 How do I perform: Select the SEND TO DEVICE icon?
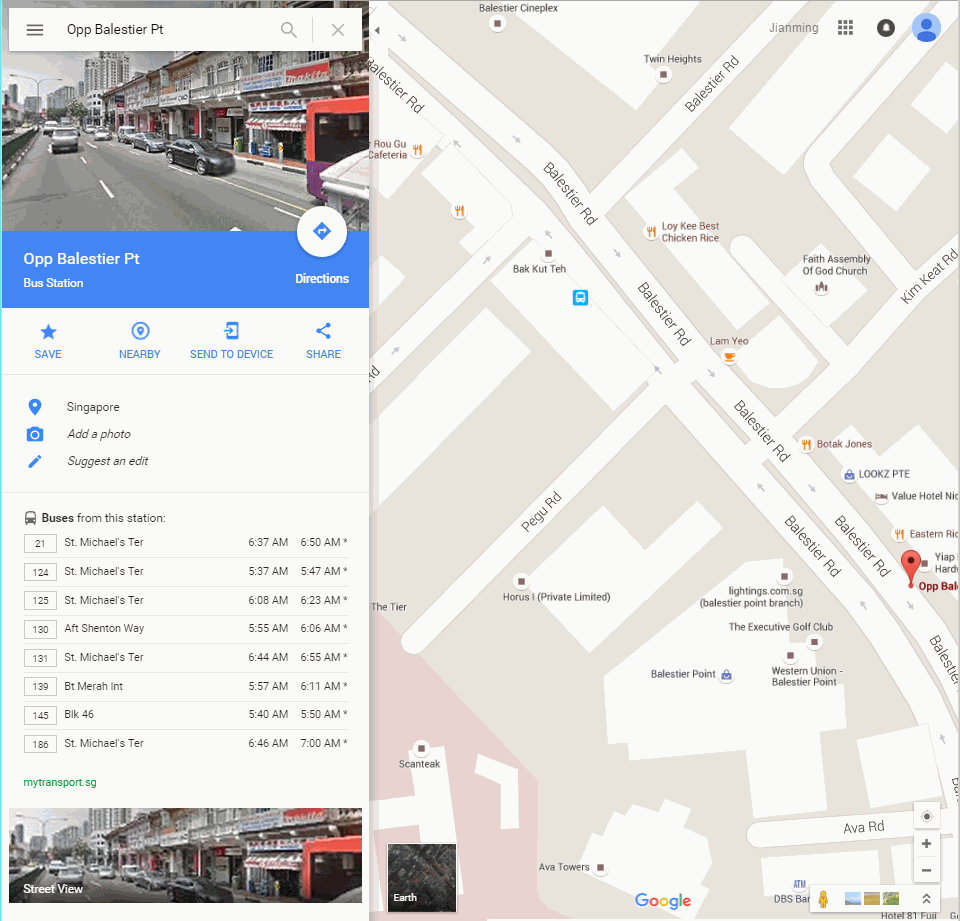click(x=231, y=330)
